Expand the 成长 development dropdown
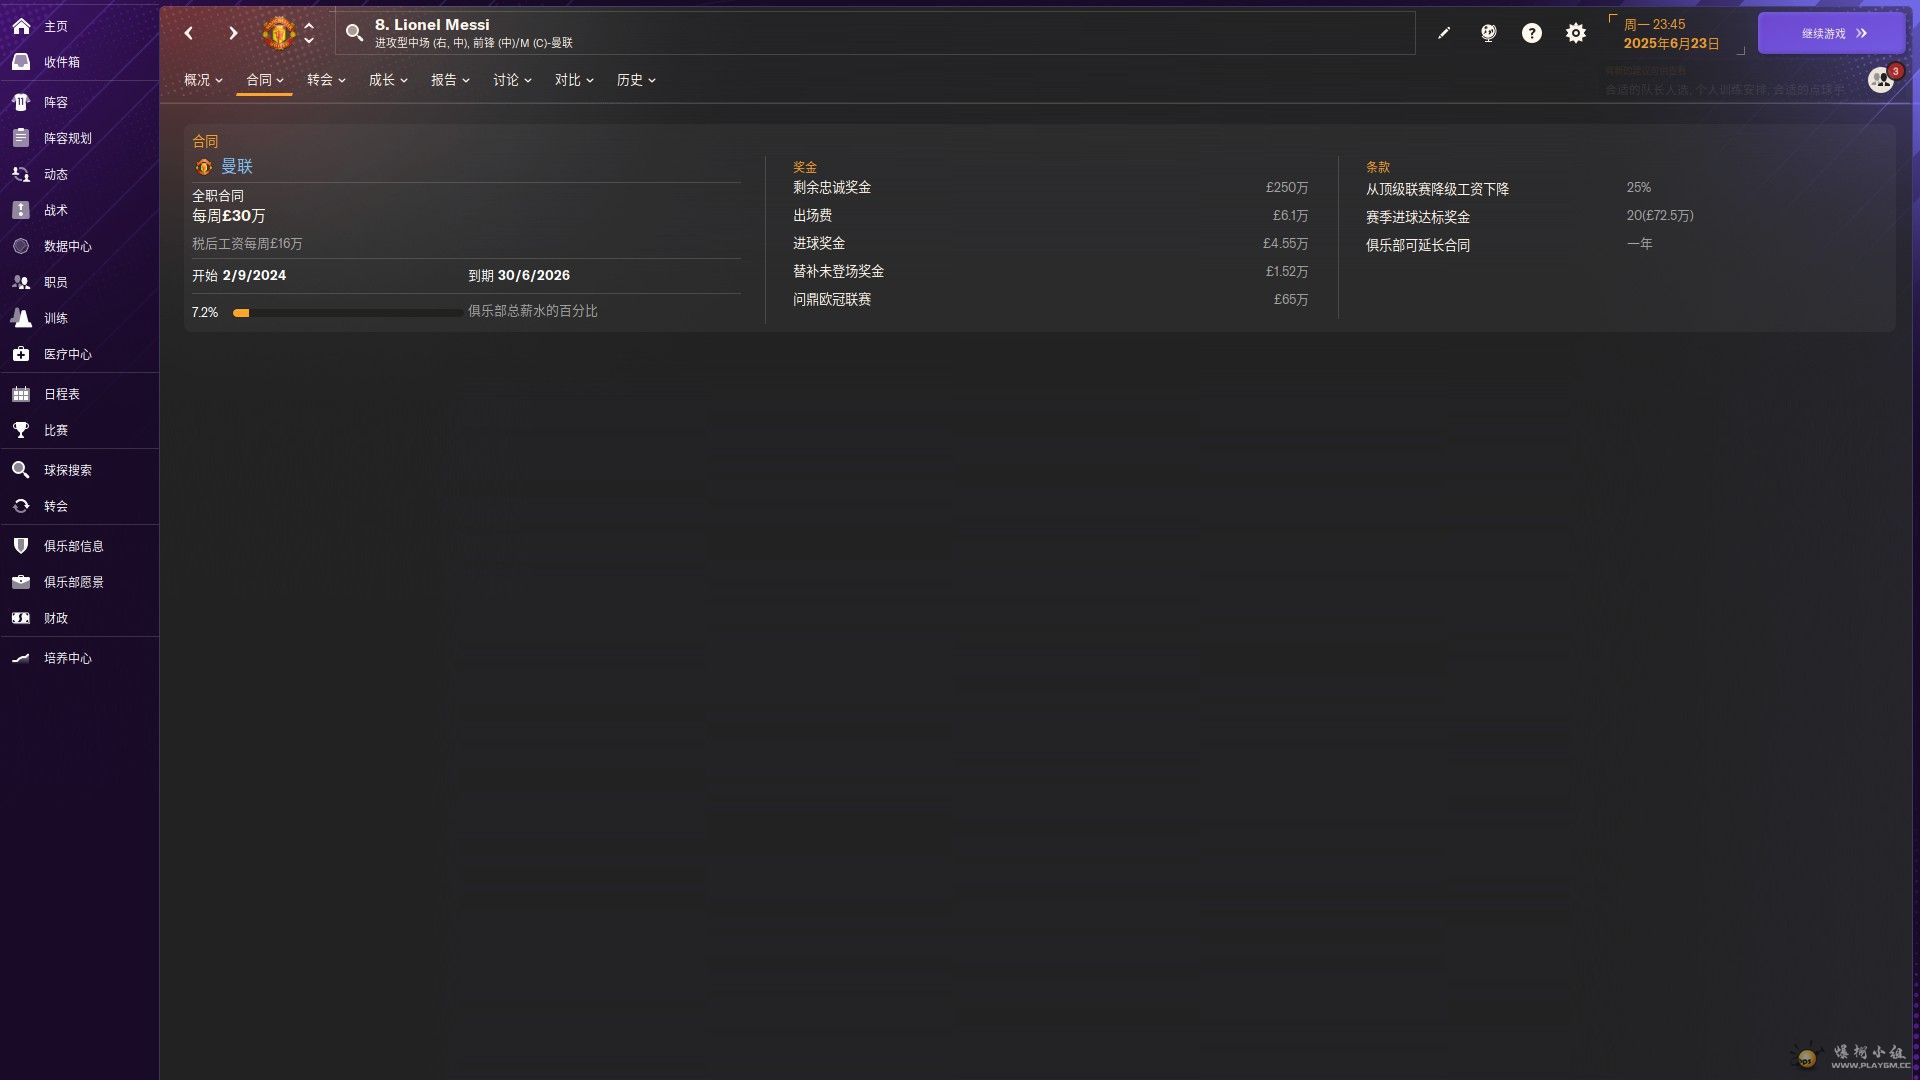This screenshot has height=1080, width=1920. tap(388, 80)
